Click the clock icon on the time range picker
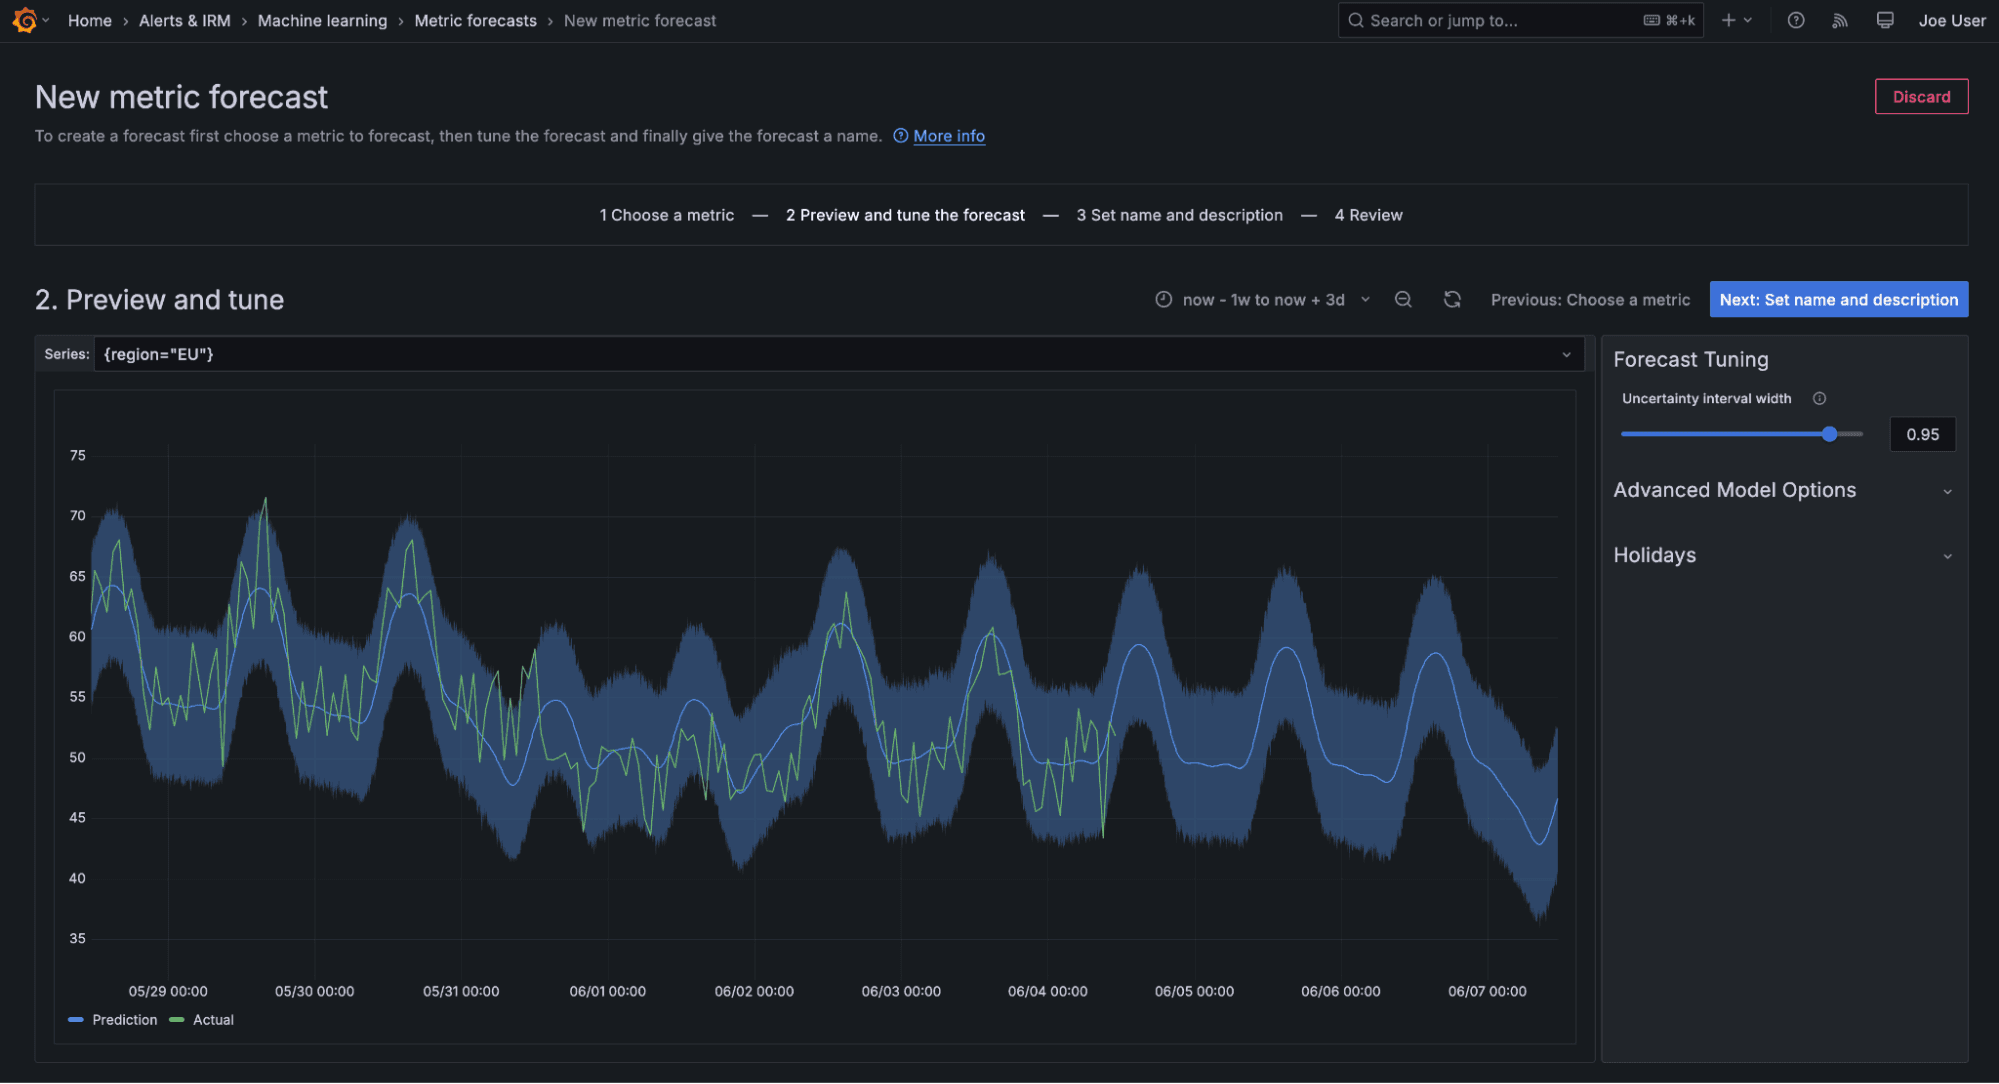The height and width of the screenshot is (1084, 1999). click(1162, 299)
